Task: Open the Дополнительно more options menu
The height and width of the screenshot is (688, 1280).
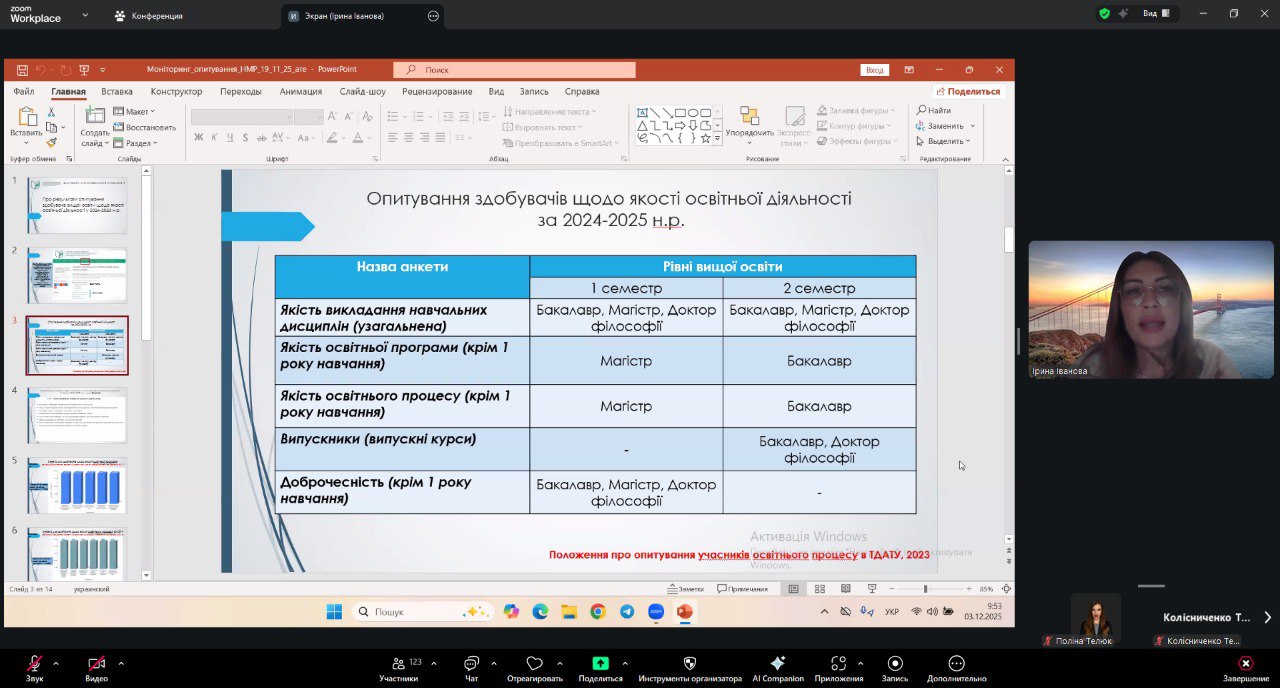Action: [x=956, y=664]
